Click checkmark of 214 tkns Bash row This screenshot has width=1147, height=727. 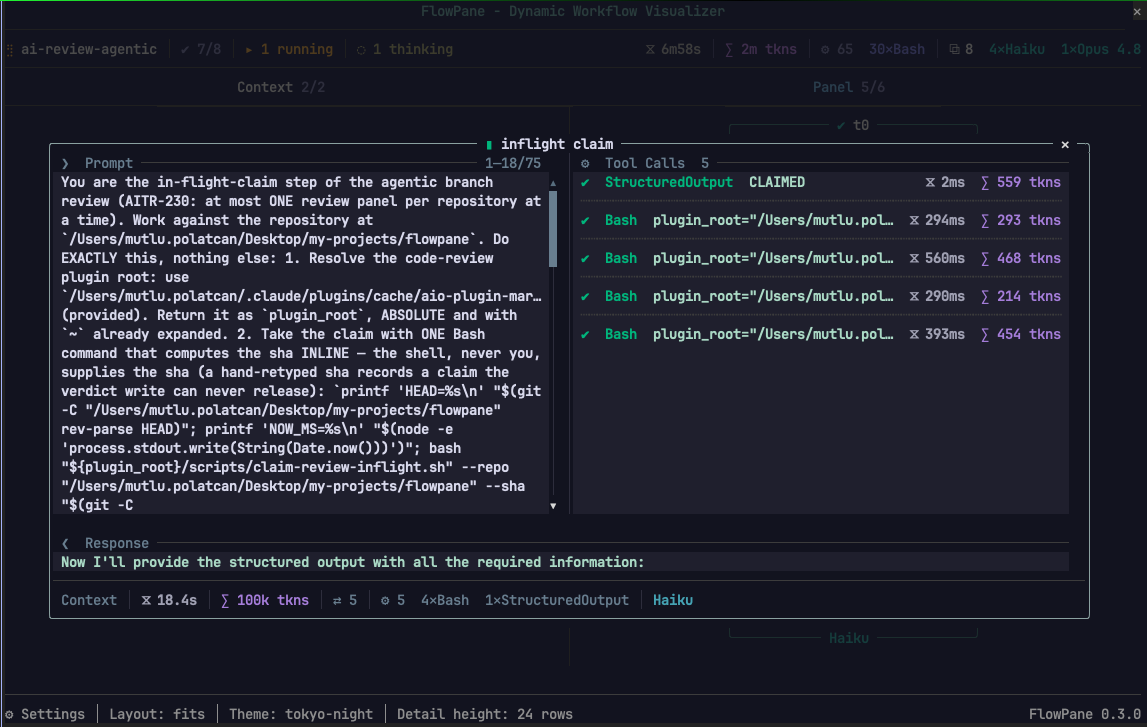[585, 296]
